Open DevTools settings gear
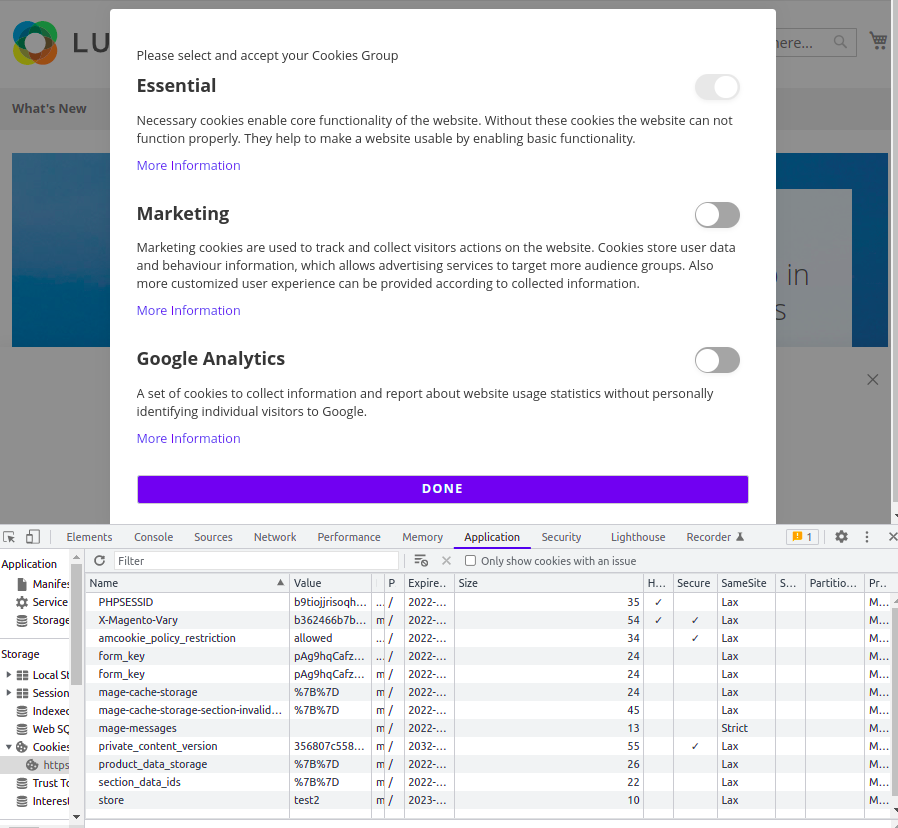The height and width of the screenshot is (828, 898). tap(841, 537)
